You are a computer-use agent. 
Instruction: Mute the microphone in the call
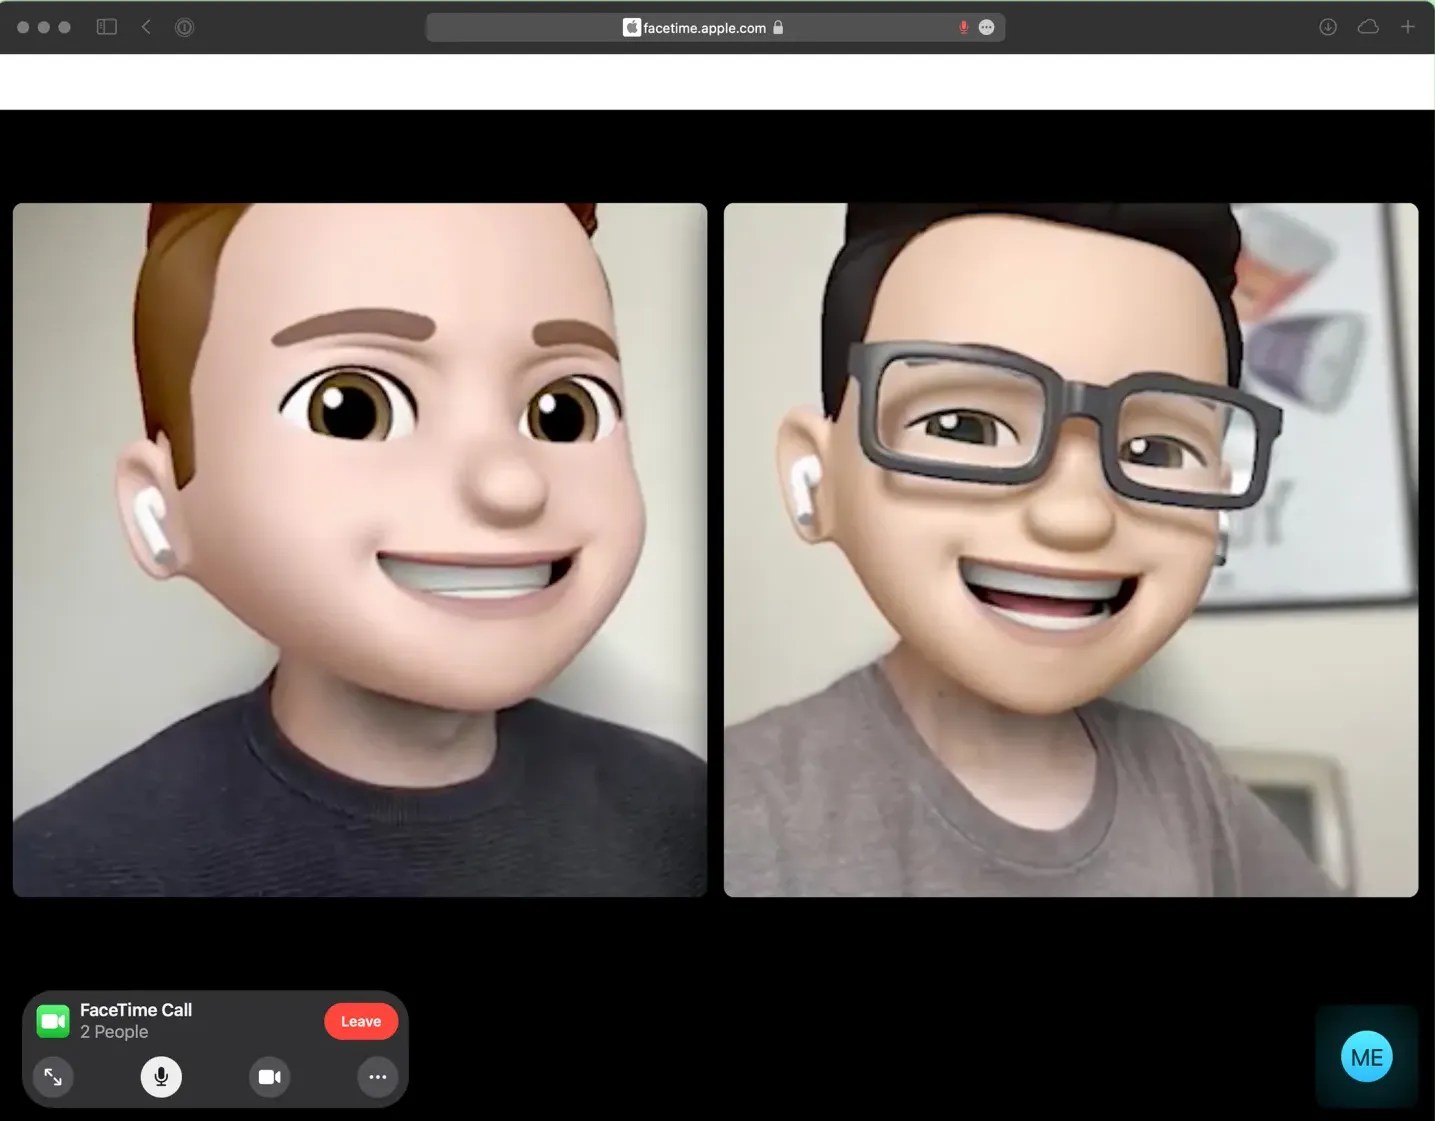coord(161,1077)
